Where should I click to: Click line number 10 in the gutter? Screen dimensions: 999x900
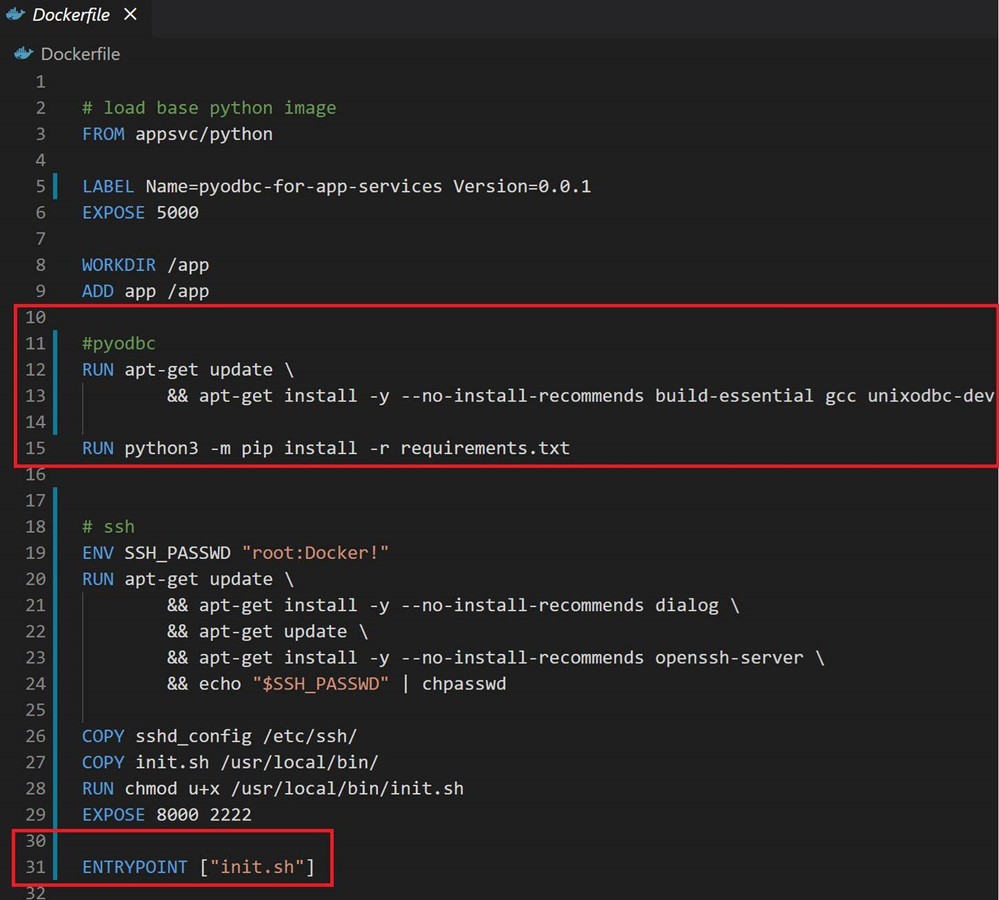pos(36,317)
